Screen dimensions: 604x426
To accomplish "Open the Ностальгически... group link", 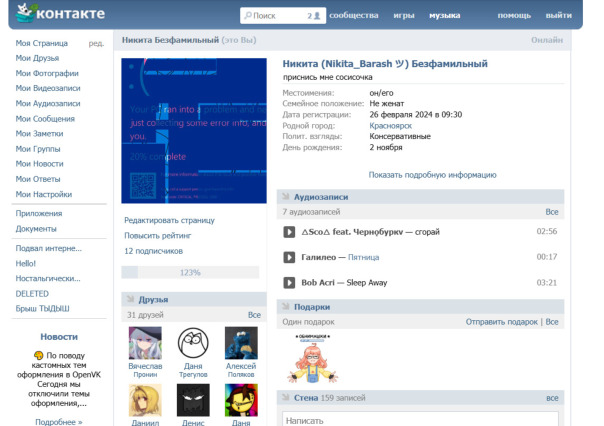I will [48, 278].
